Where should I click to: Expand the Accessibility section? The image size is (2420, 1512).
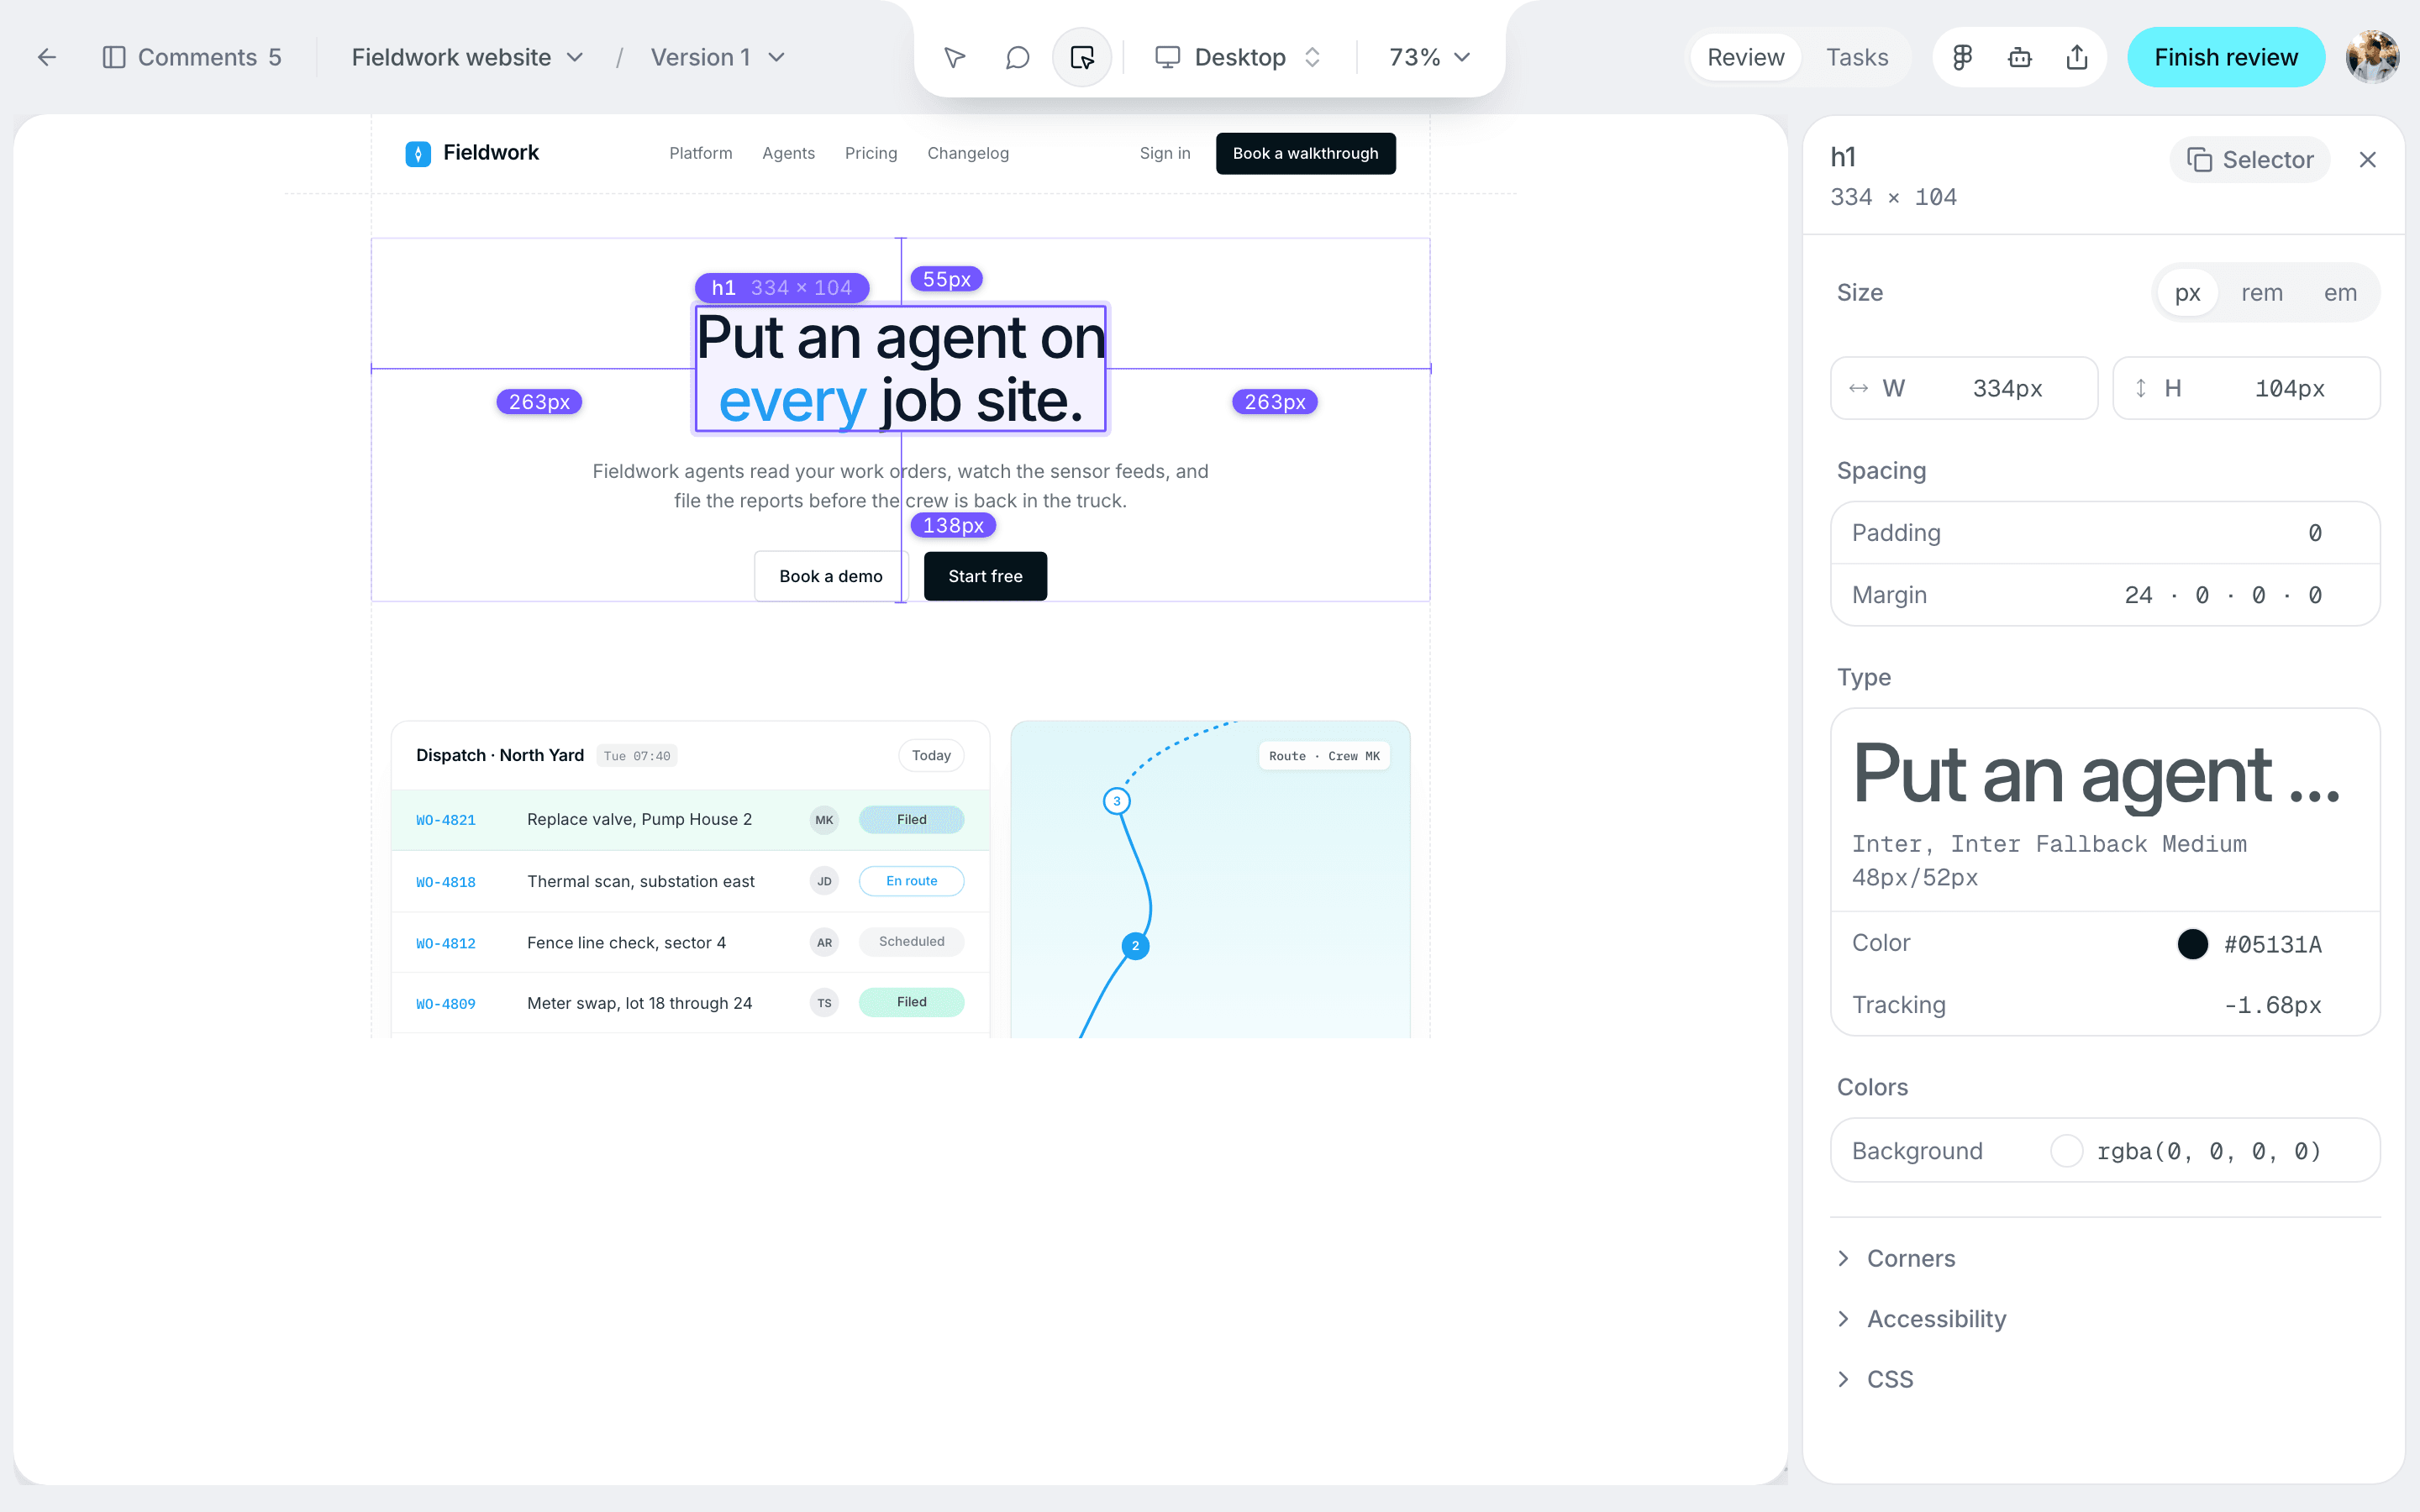(1922, 1319)
